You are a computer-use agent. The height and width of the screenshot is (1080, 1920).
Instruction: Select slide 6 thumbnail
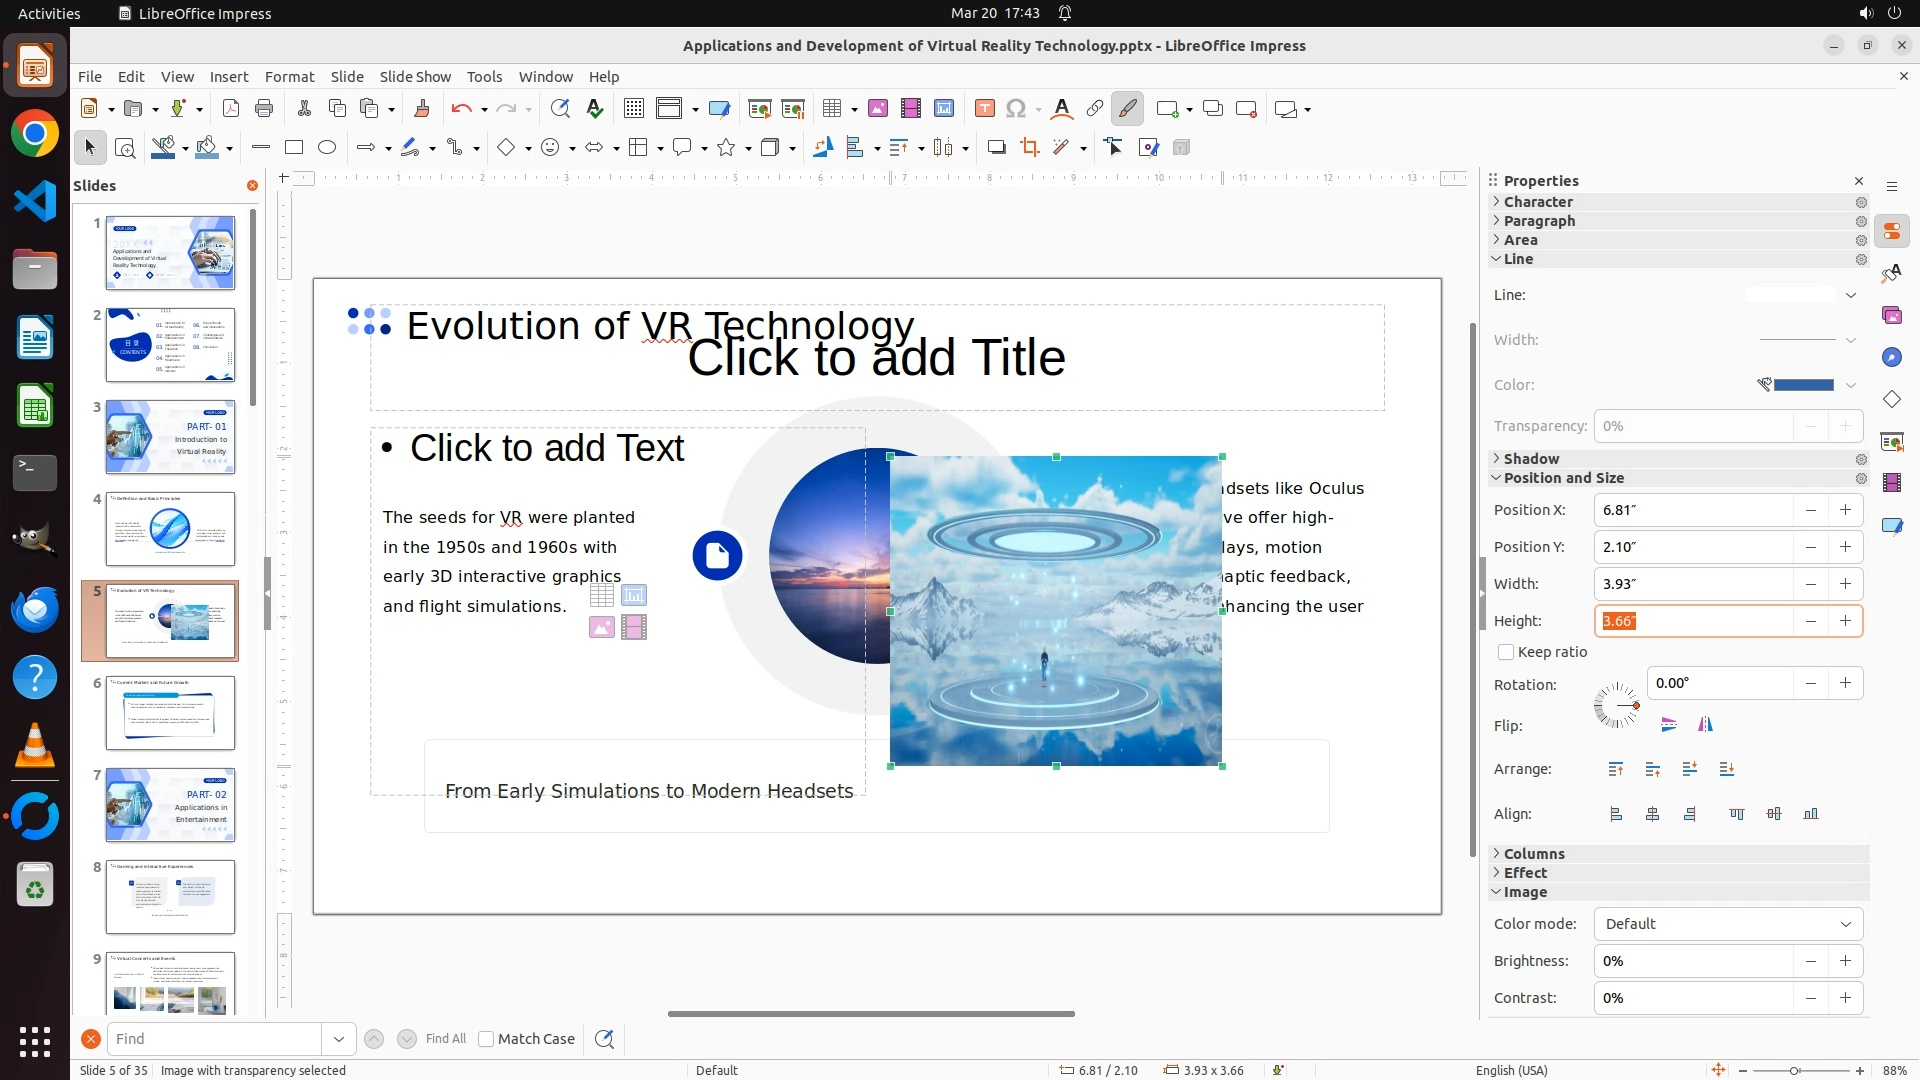pyautogui.click(x=170, y=713)
